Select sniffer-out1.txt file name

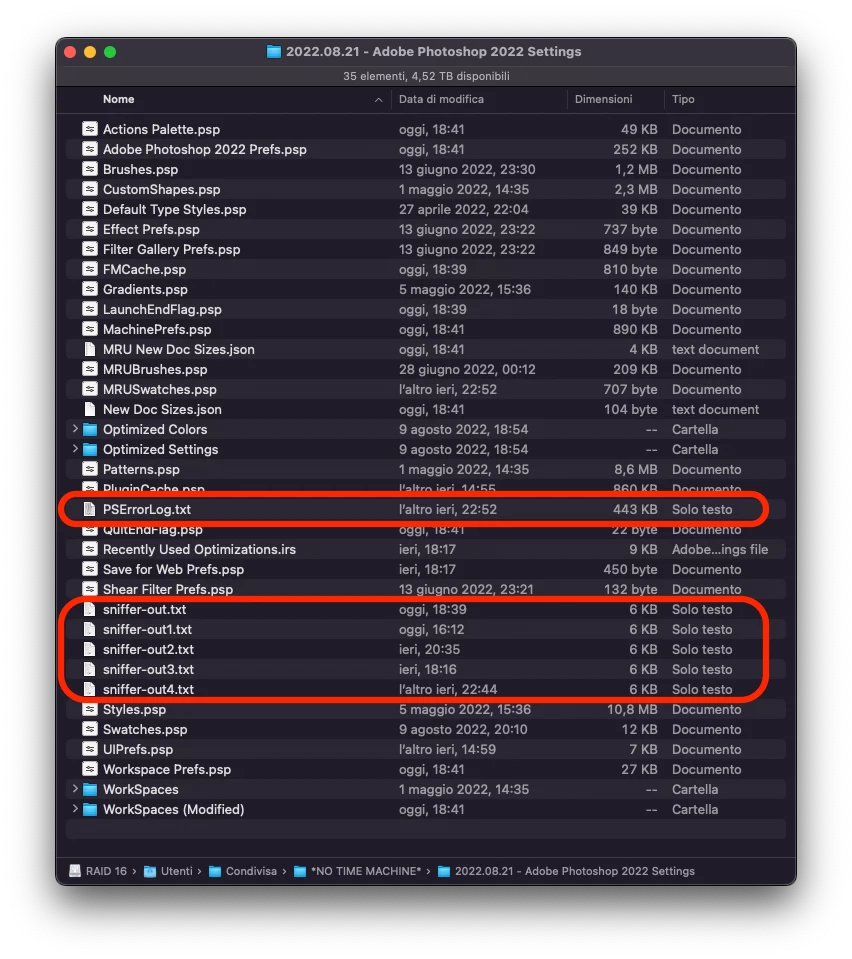tap(147, 629)
